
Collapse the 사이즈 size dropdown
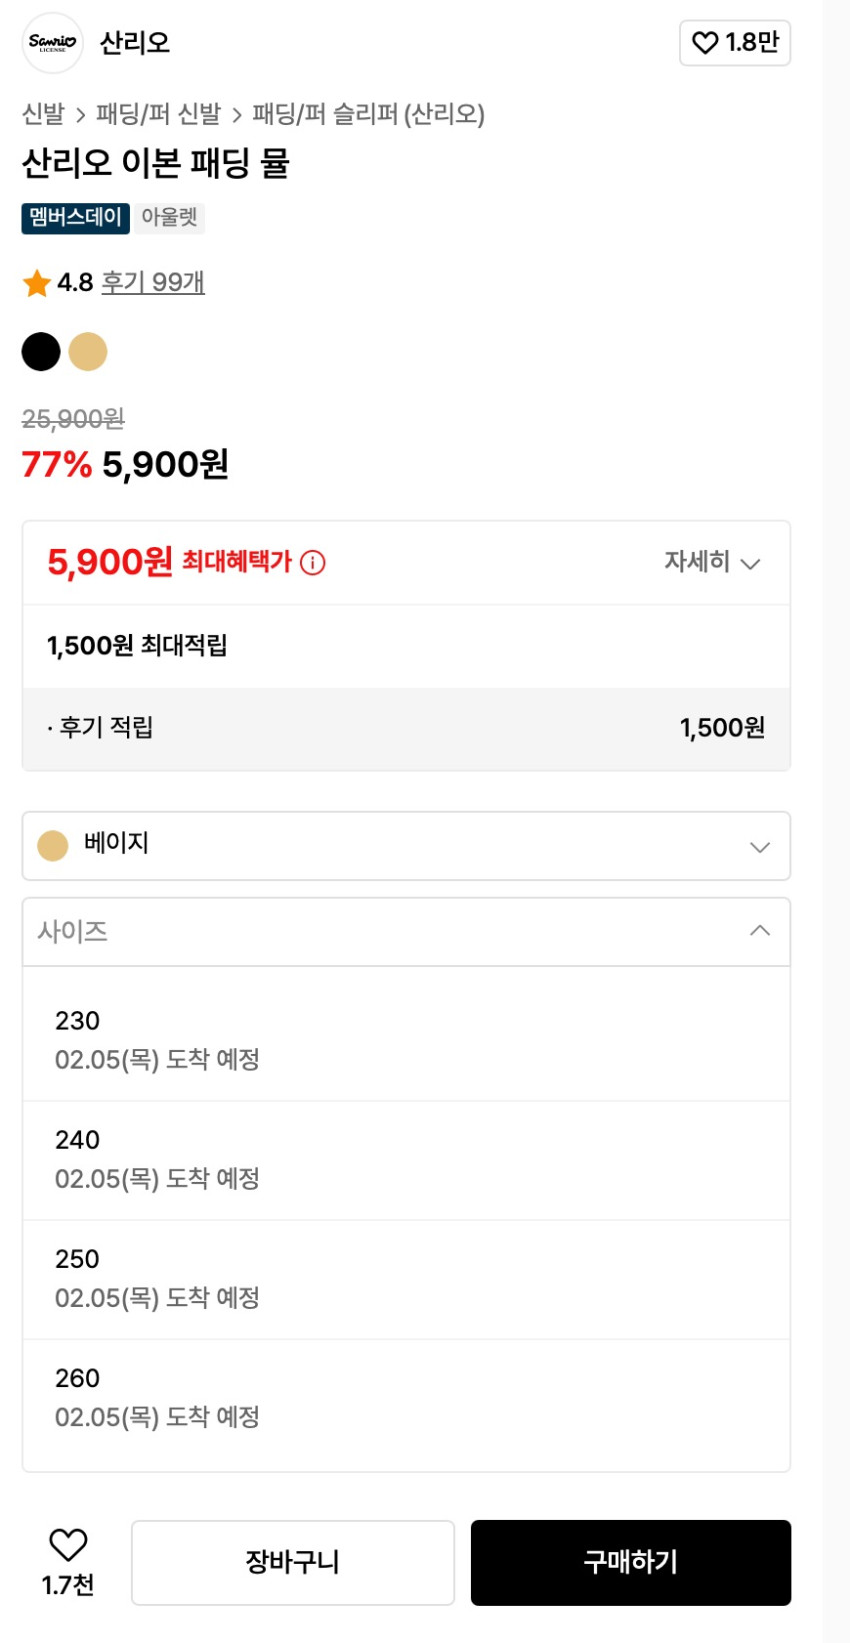(x=406, y=931)
